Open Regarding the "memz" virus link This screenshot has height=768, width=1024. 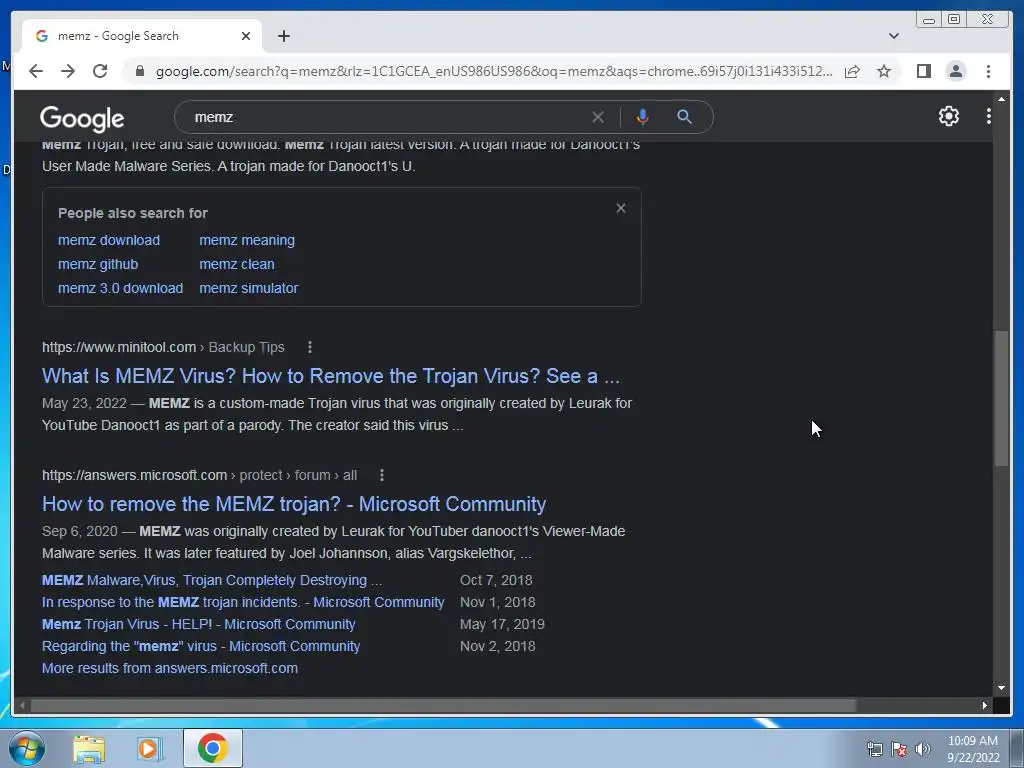(x=201, y=646)
